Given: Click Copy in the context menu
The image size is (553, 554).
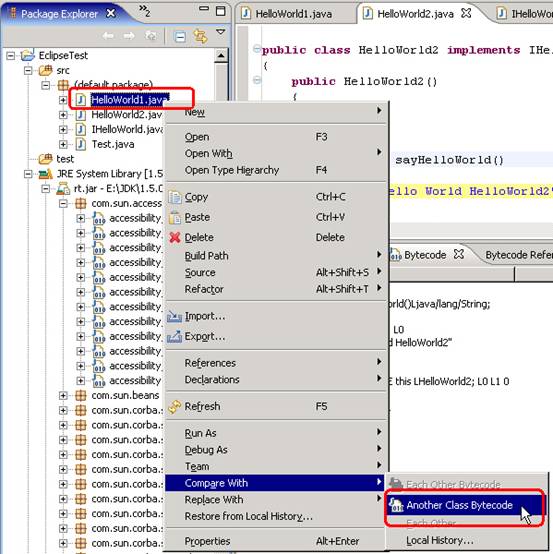Looking at the screenshot, I should 276,197.
